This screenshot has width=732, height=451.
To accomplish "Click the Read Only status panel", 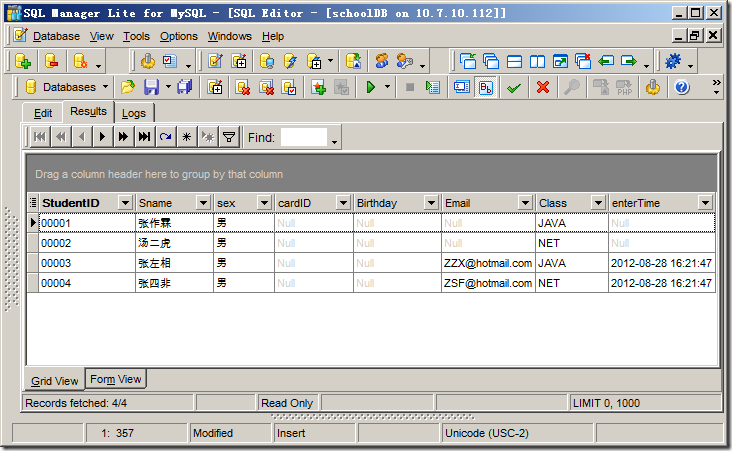I will 287,403.
